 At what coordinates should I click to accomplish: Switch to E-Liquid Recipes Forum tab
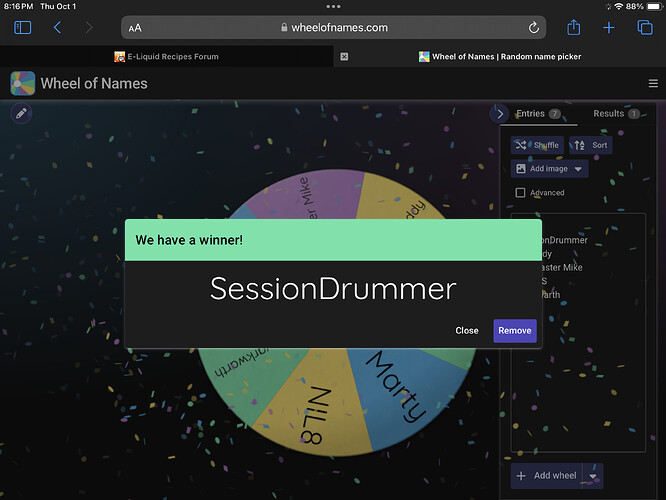point(166,56)
